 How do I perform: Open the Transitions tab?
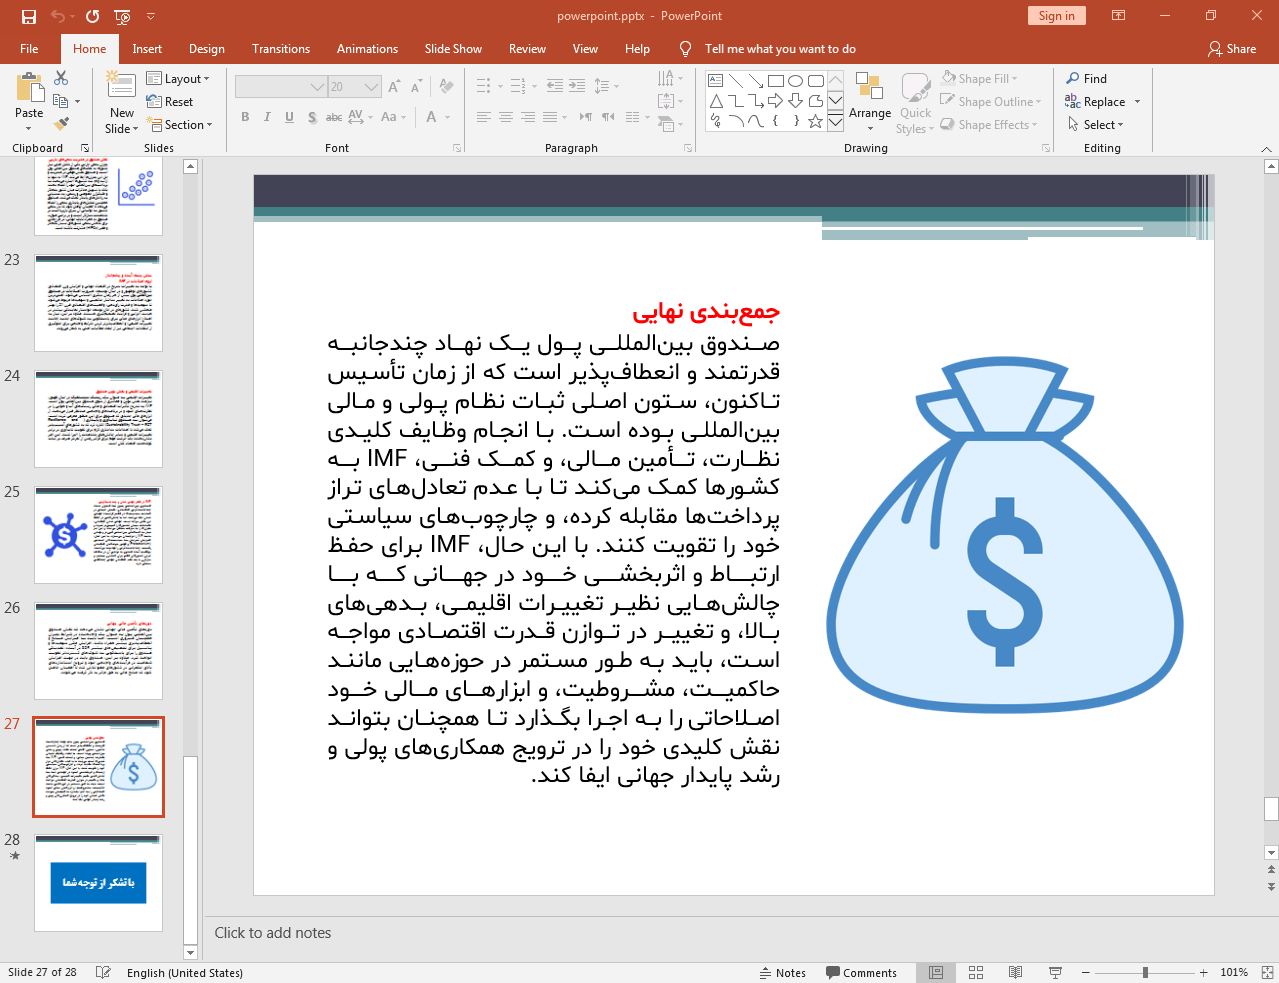[x=280, y=49]
